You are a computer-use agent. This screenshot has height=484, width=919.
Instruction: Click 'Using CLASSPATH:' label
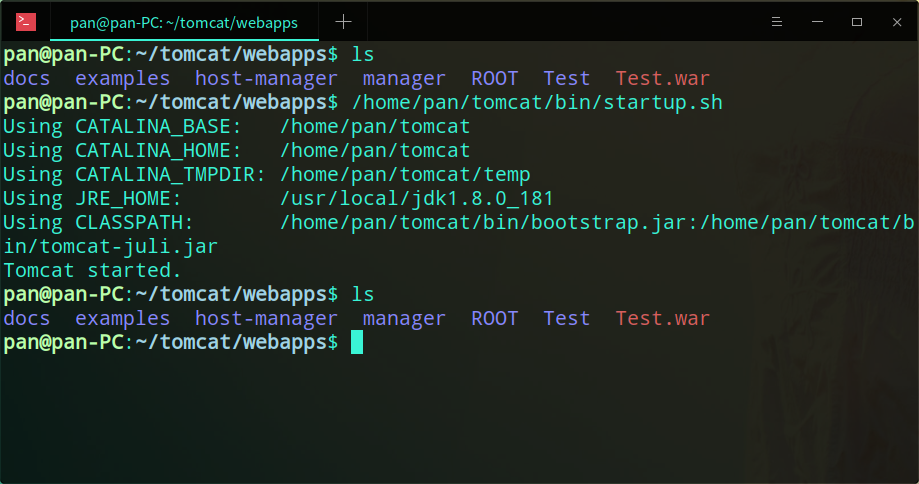[x=98, y=223]
